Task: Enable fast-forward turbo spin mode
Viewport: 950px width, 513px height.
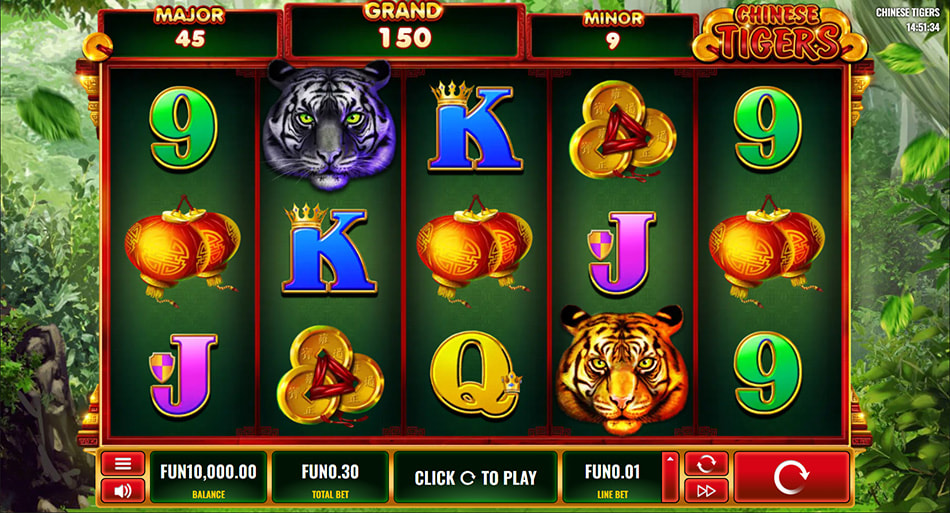Action: pyautogui.click(x=706, y=490)
